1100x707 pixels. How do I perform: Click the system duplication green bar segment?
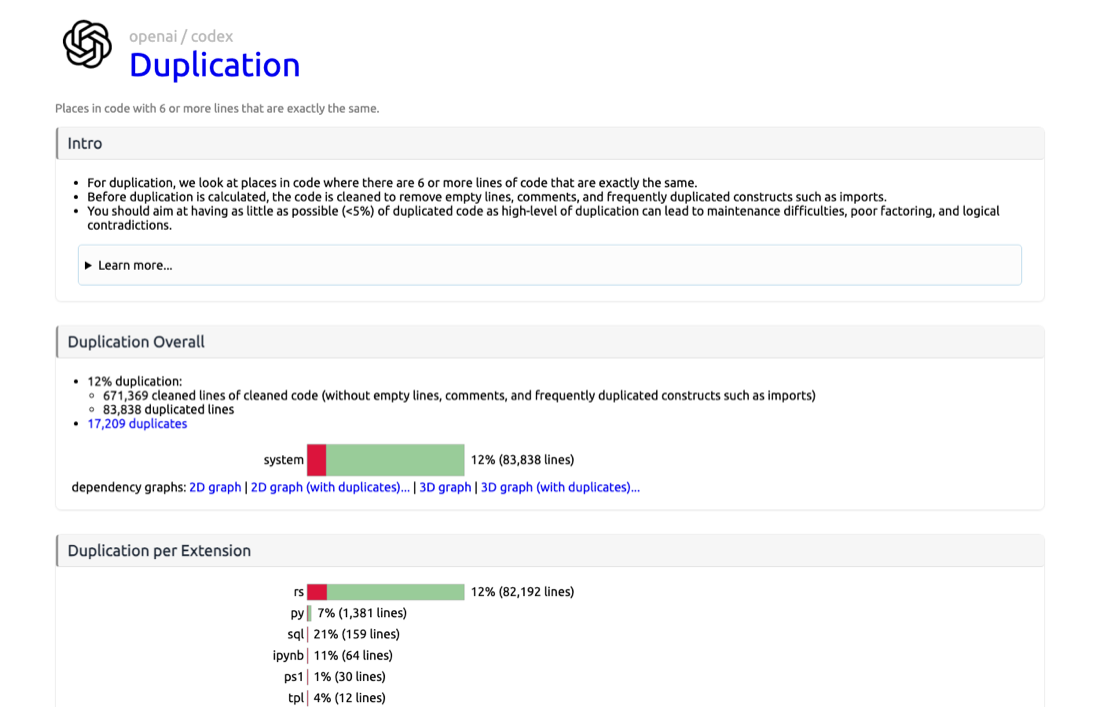pos(395,460)
